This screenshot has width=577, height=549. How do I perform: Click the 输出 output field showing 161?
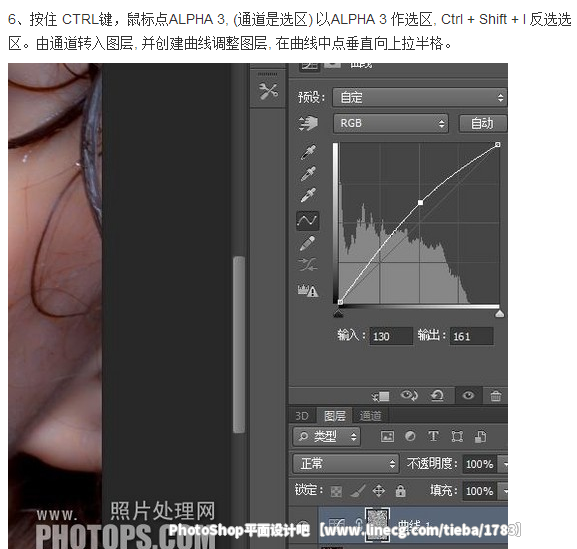click(x=471, y=336)
